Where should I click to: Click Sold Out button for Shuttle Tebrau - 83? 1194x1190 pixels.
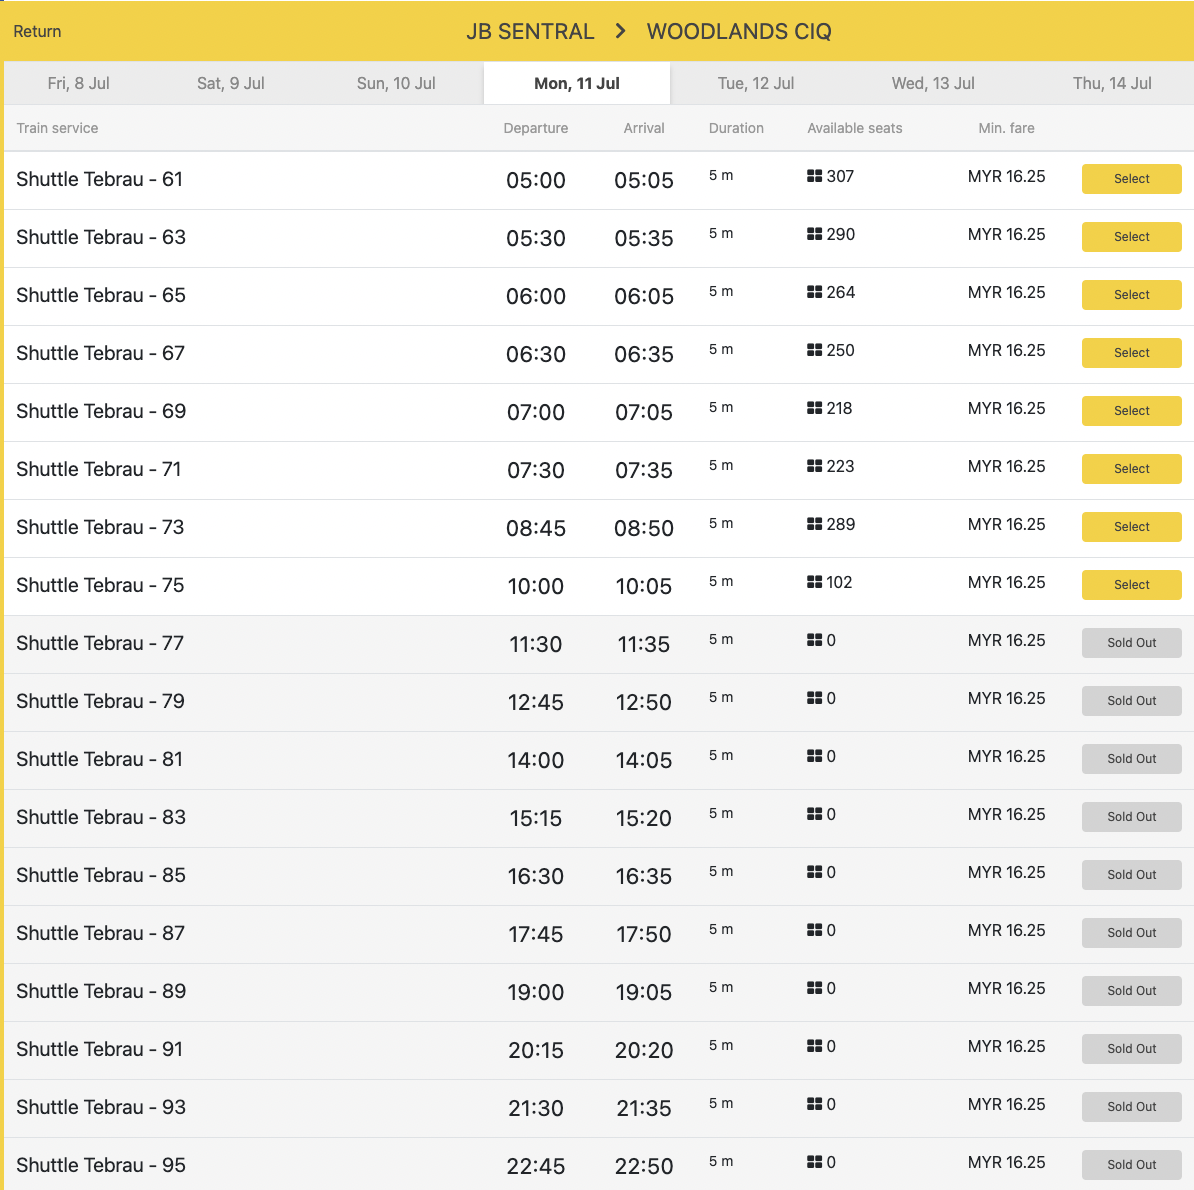click(1132, 817)
